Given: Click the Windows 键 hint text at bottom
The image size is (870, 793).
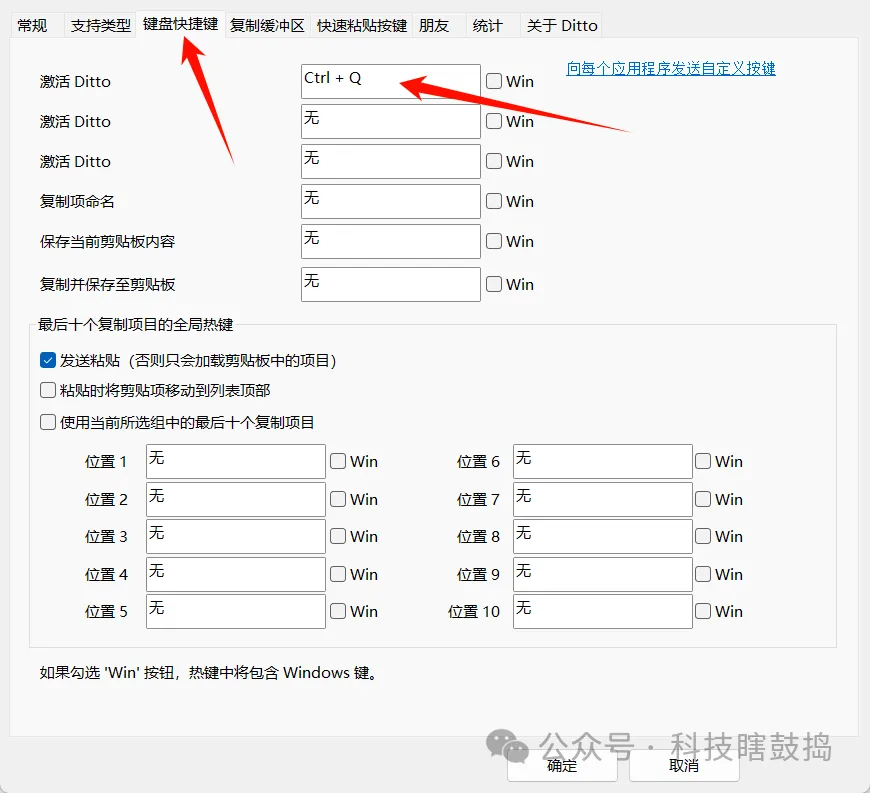Looking at the screenshot, I should (209, 673).
